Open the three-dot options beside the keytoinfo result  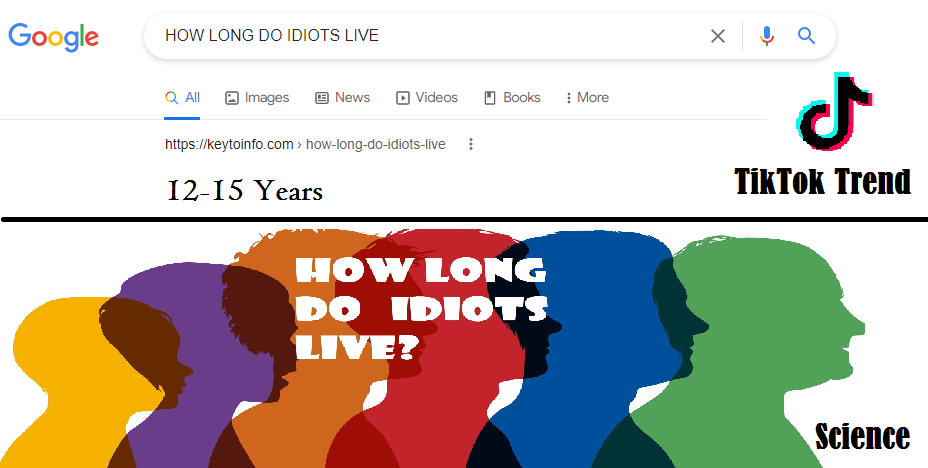(x=471, y=144)
